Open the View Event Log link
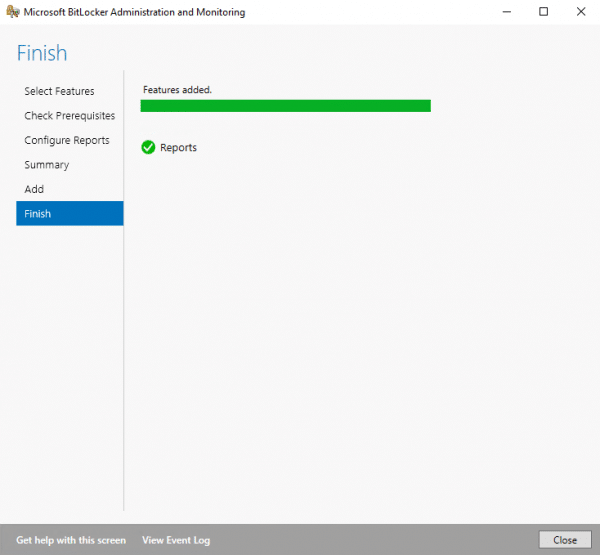 pyautogui.click(x=176, y=540)
